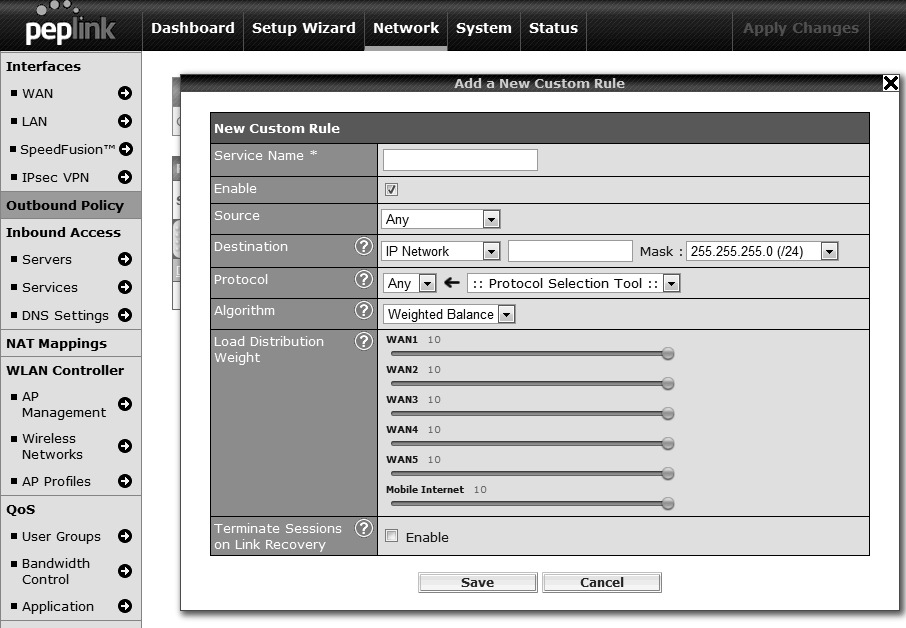Click the Mobile Internet weight slider handle

(667, 504)
